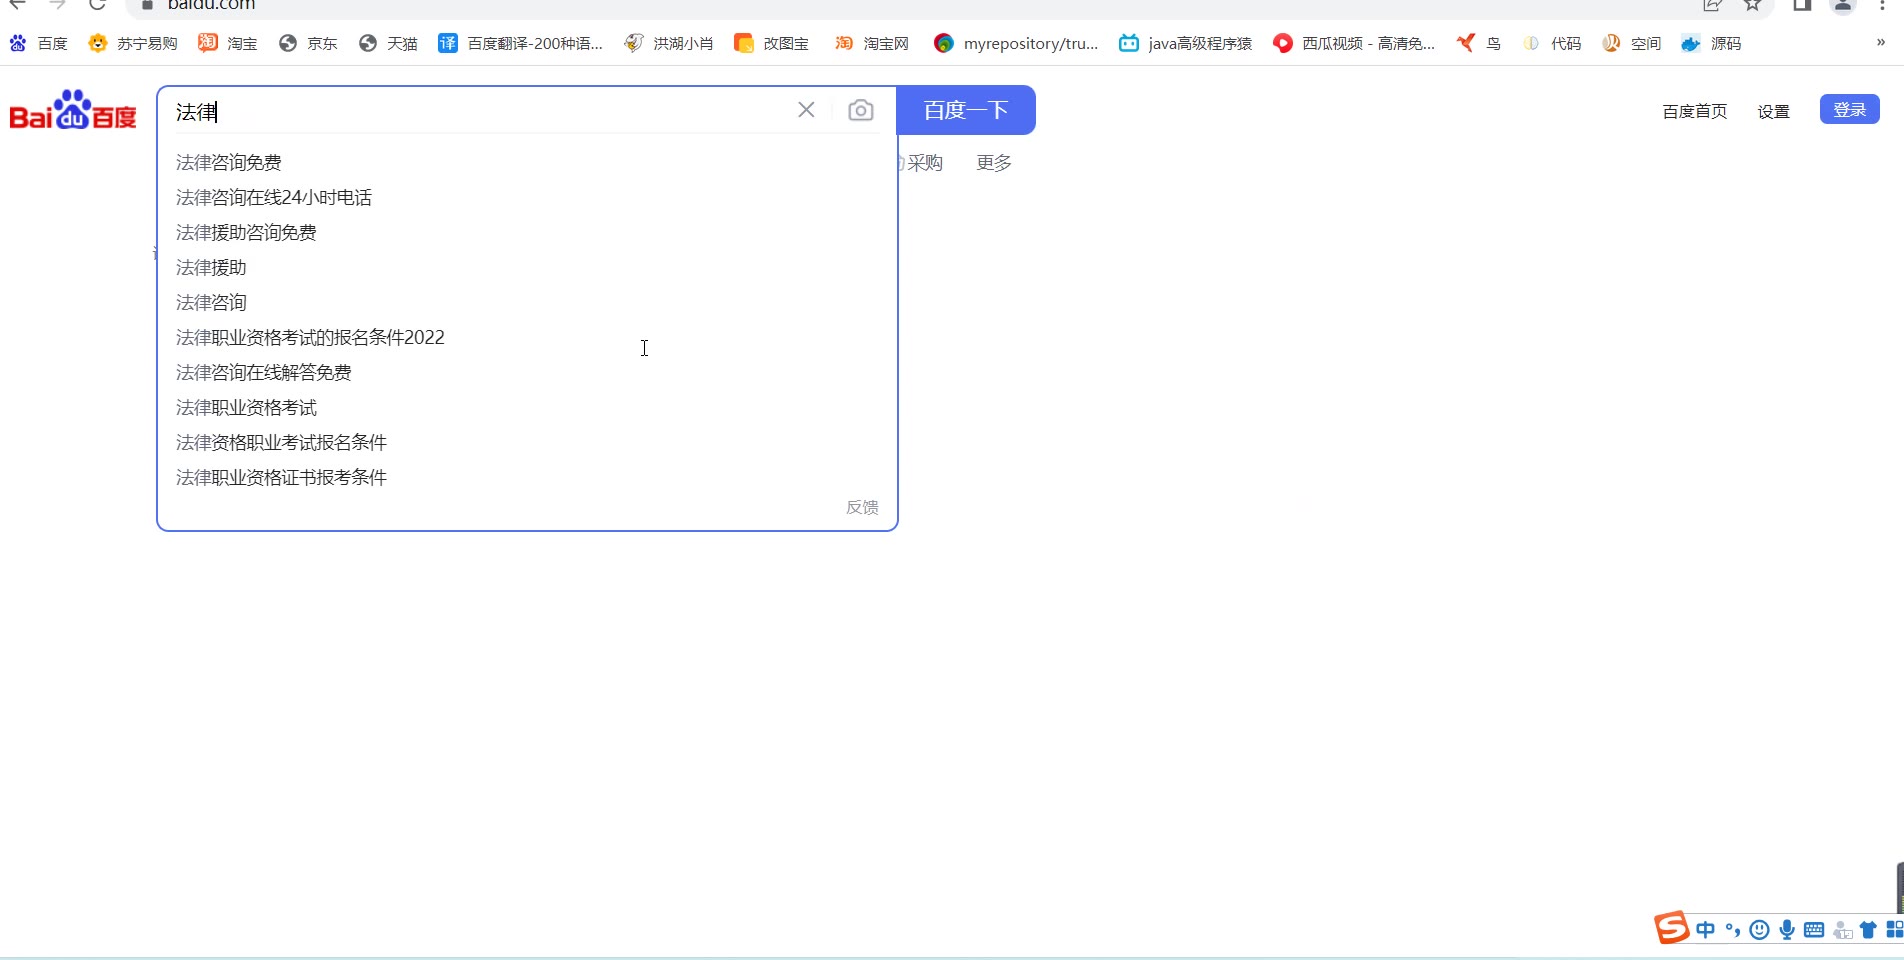The height and width of the screenshot is (960, 1904).
Task: Select suggestion 法律咨询免费
Action: tap(229, 162)
